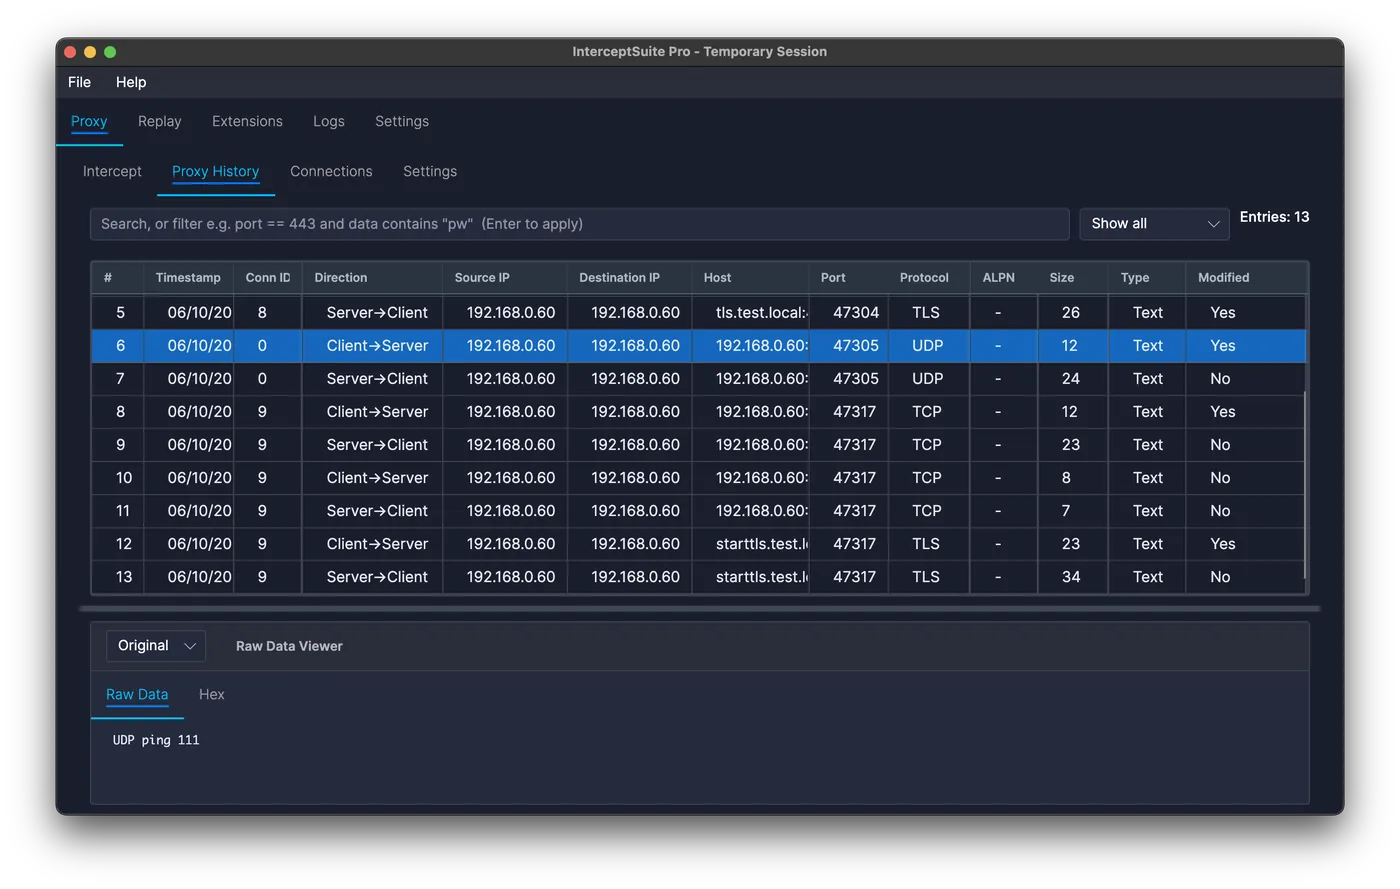This screenshot has height=889, width=1400.
Task: Sort by the Port column header
Action: (848, 278)
